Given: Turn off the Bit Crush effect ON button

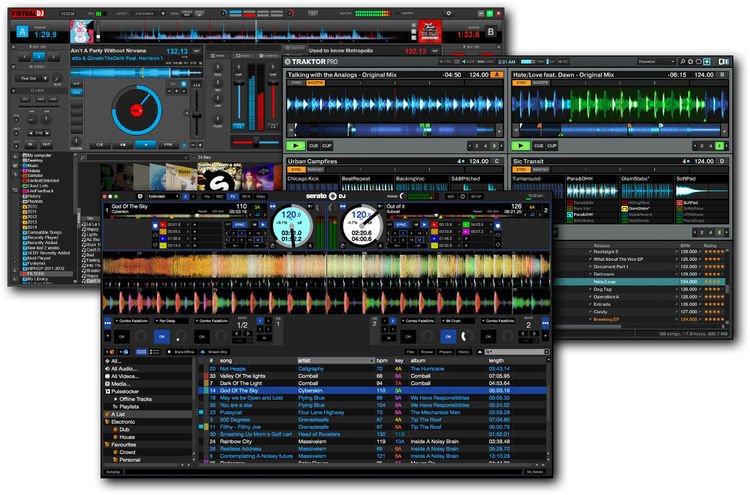Looking at the screenshot, I should 448,337.
